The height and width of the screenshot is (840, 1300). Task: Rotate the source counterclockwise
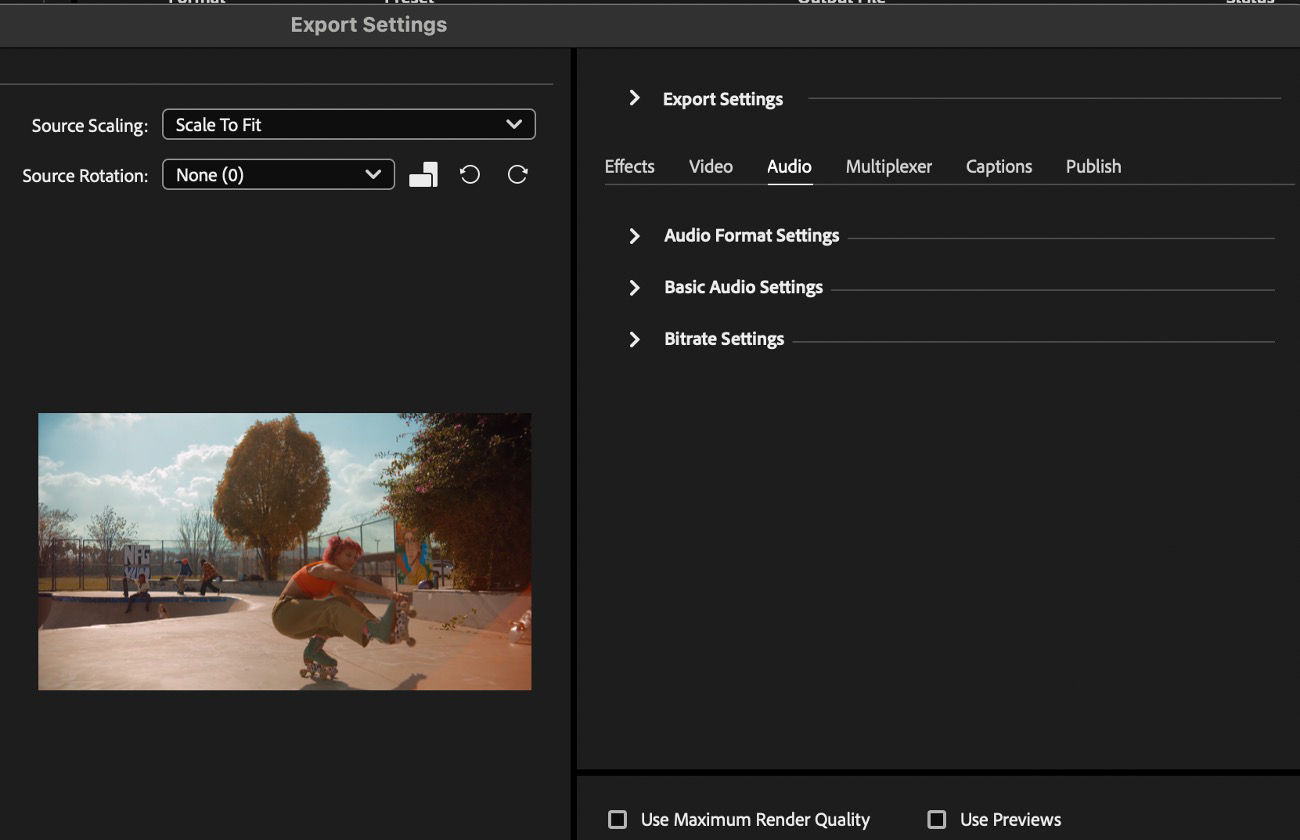[469, 173]
